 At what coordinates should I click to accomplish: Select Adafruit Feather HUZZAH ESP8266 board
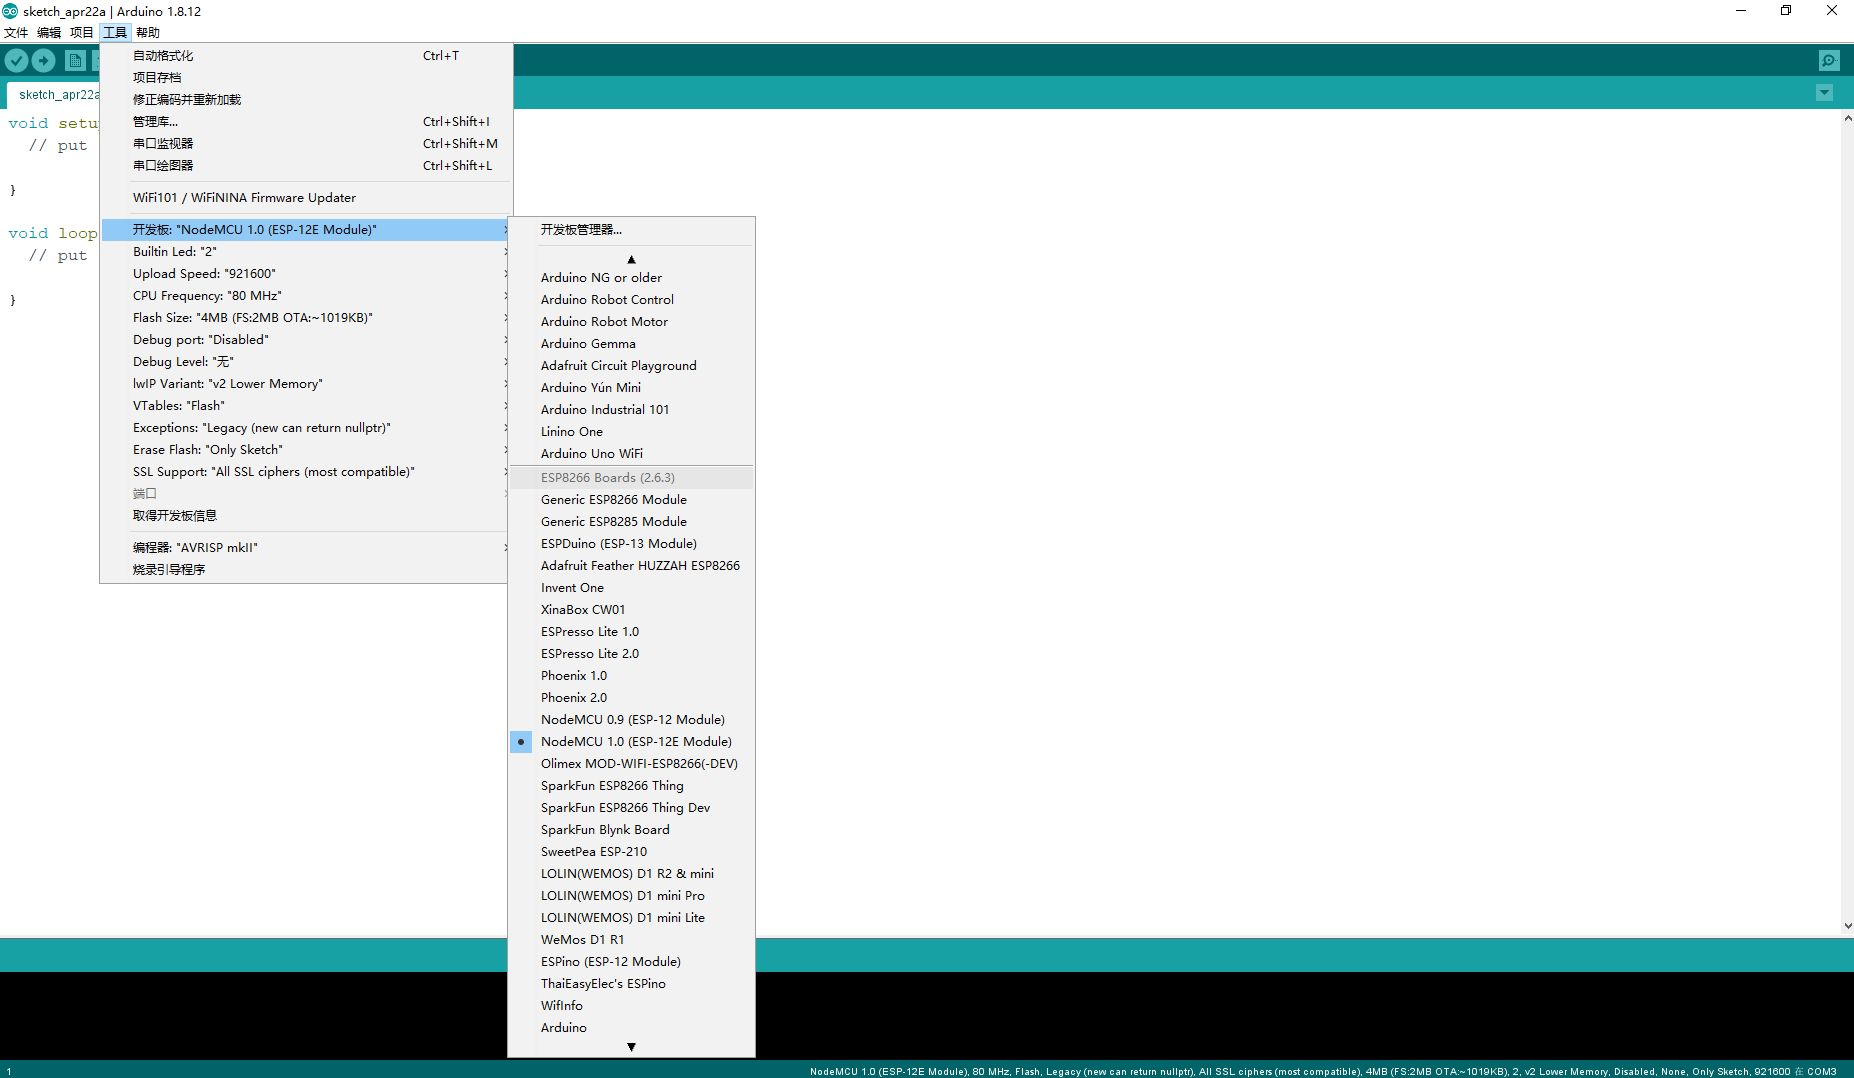(x=632, y=566)
